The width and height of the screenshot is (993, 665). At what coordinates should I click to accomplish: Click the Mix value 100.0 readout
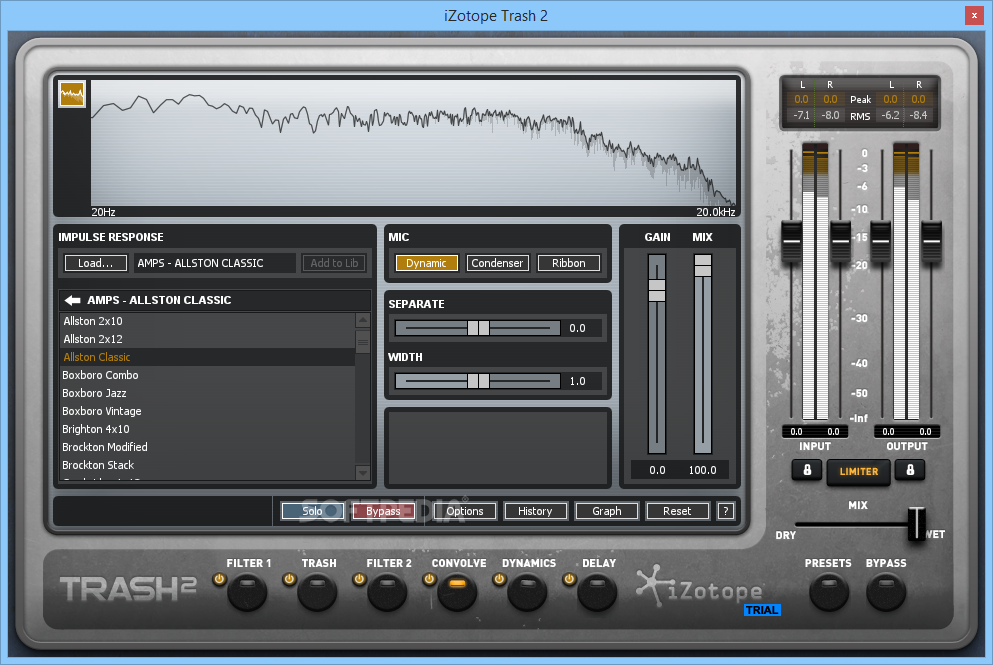pyautogui.click(x=702, y=470)
